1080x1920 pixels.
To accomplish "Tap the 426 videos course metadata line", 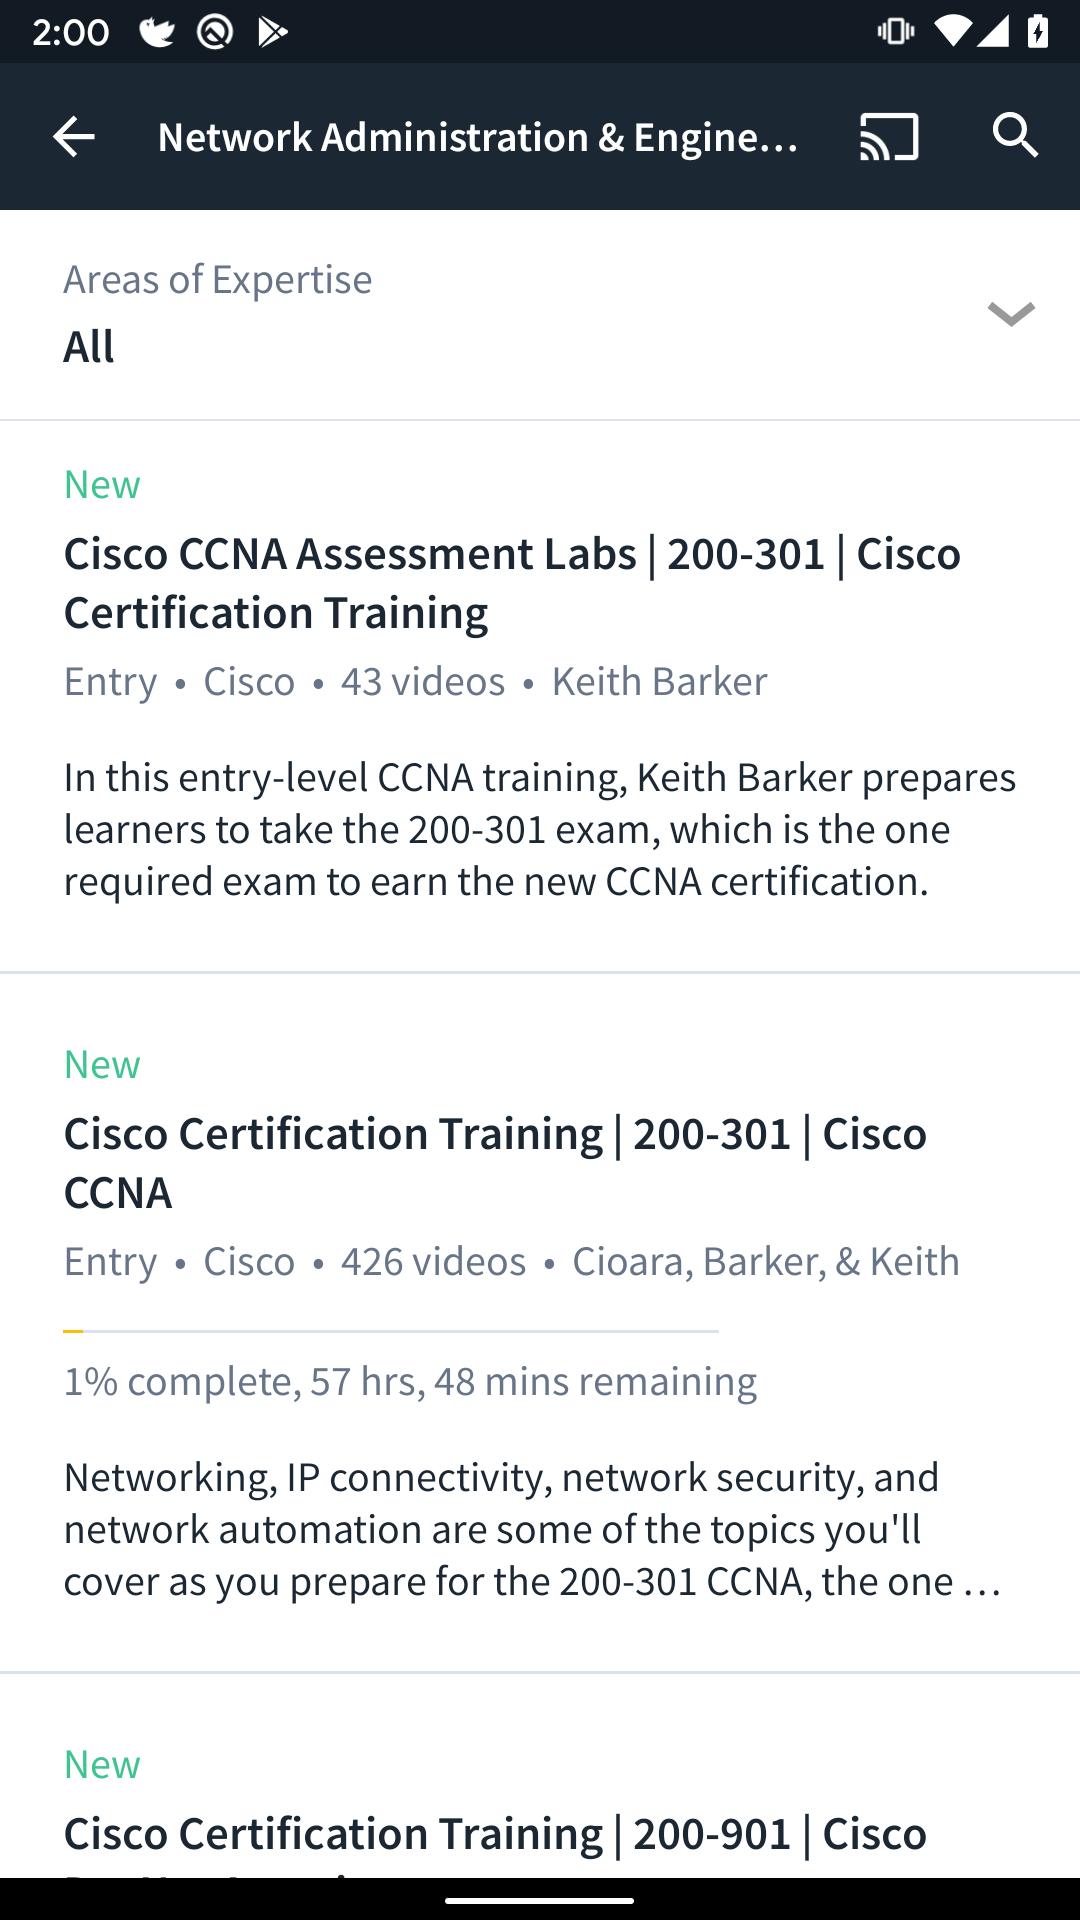I will pos(511,1261).
